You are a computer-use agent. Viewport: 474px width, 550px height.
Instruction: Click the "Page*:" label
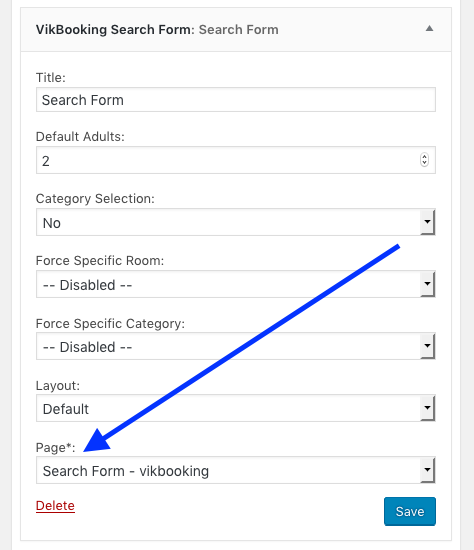[x=56, y=448]
